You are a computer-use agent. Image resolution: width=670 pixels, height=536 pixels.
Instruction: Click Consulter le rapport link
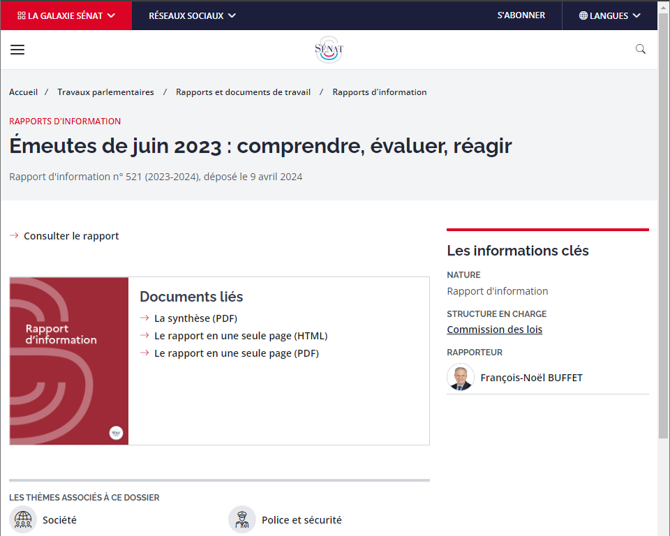[71, 236]
